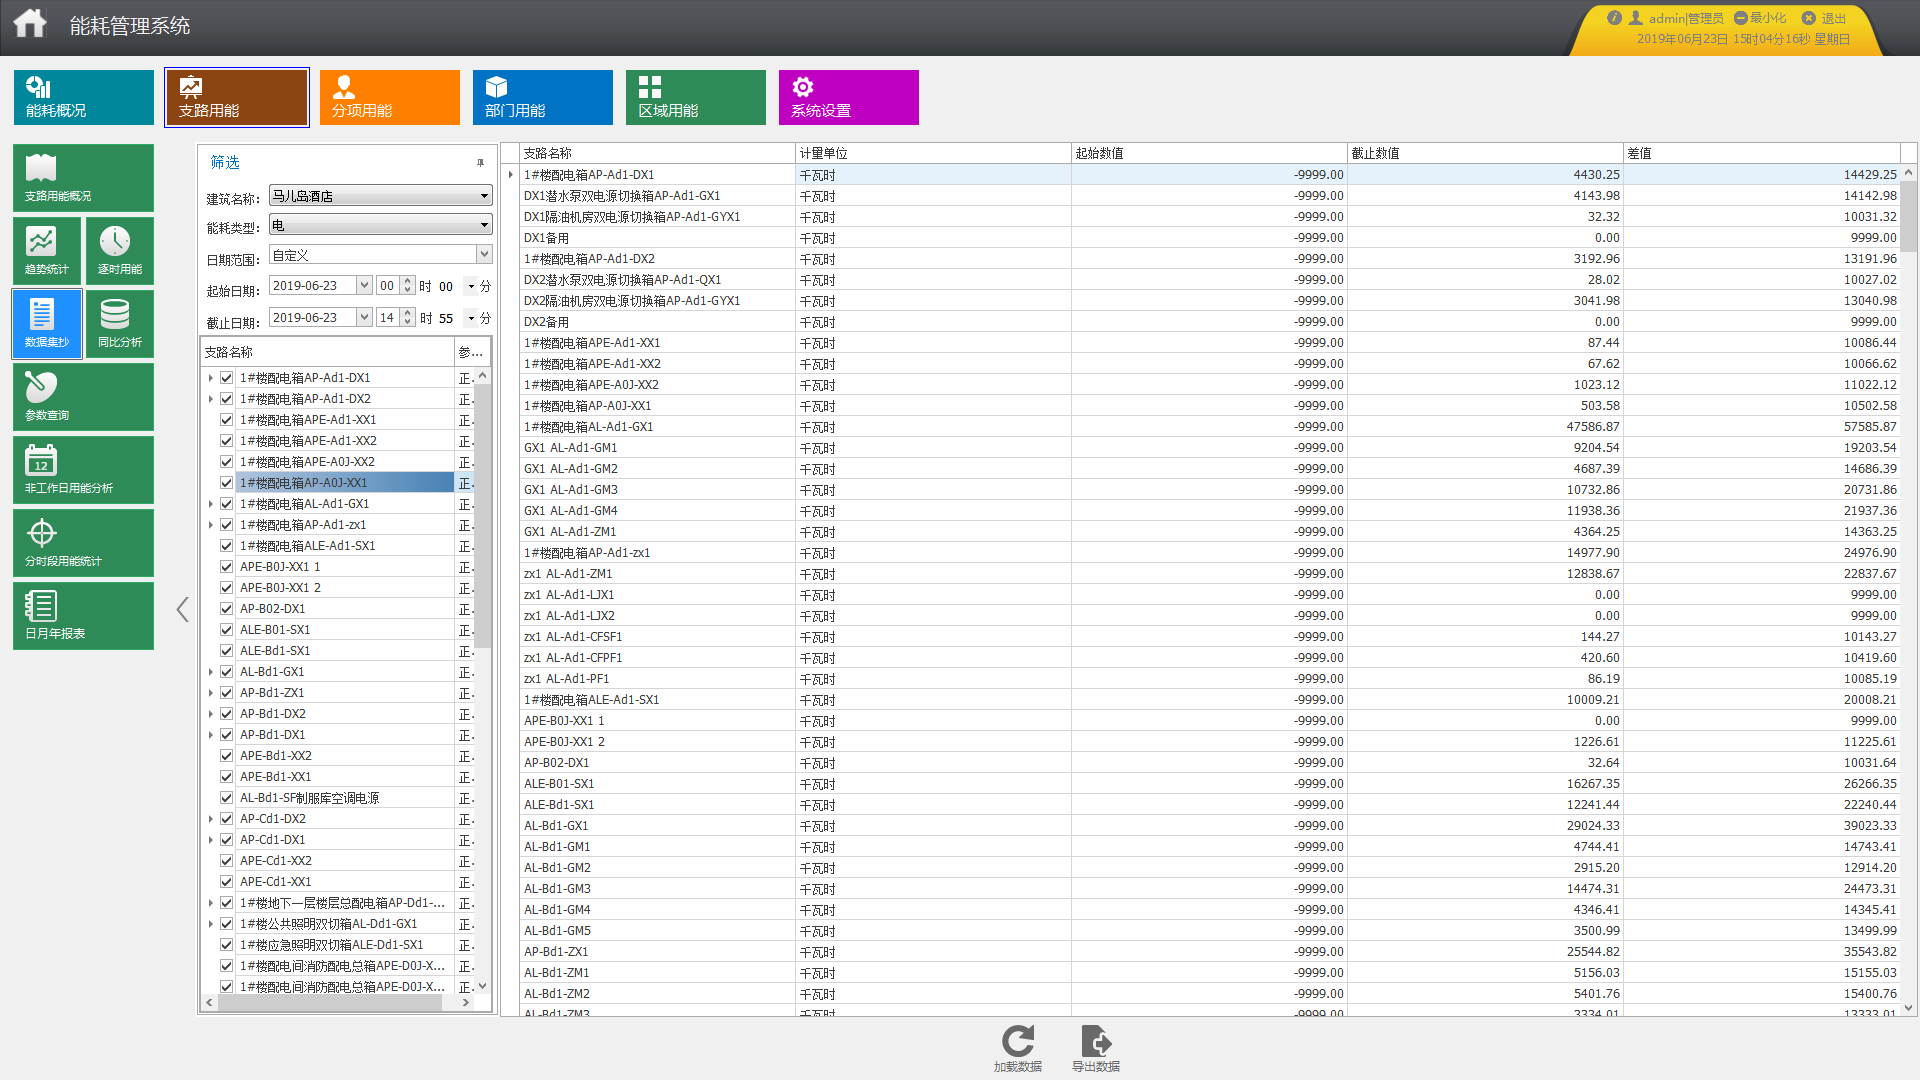Click the home icon in title bar
The image size is (1920, 1080).
coord(30,23)
